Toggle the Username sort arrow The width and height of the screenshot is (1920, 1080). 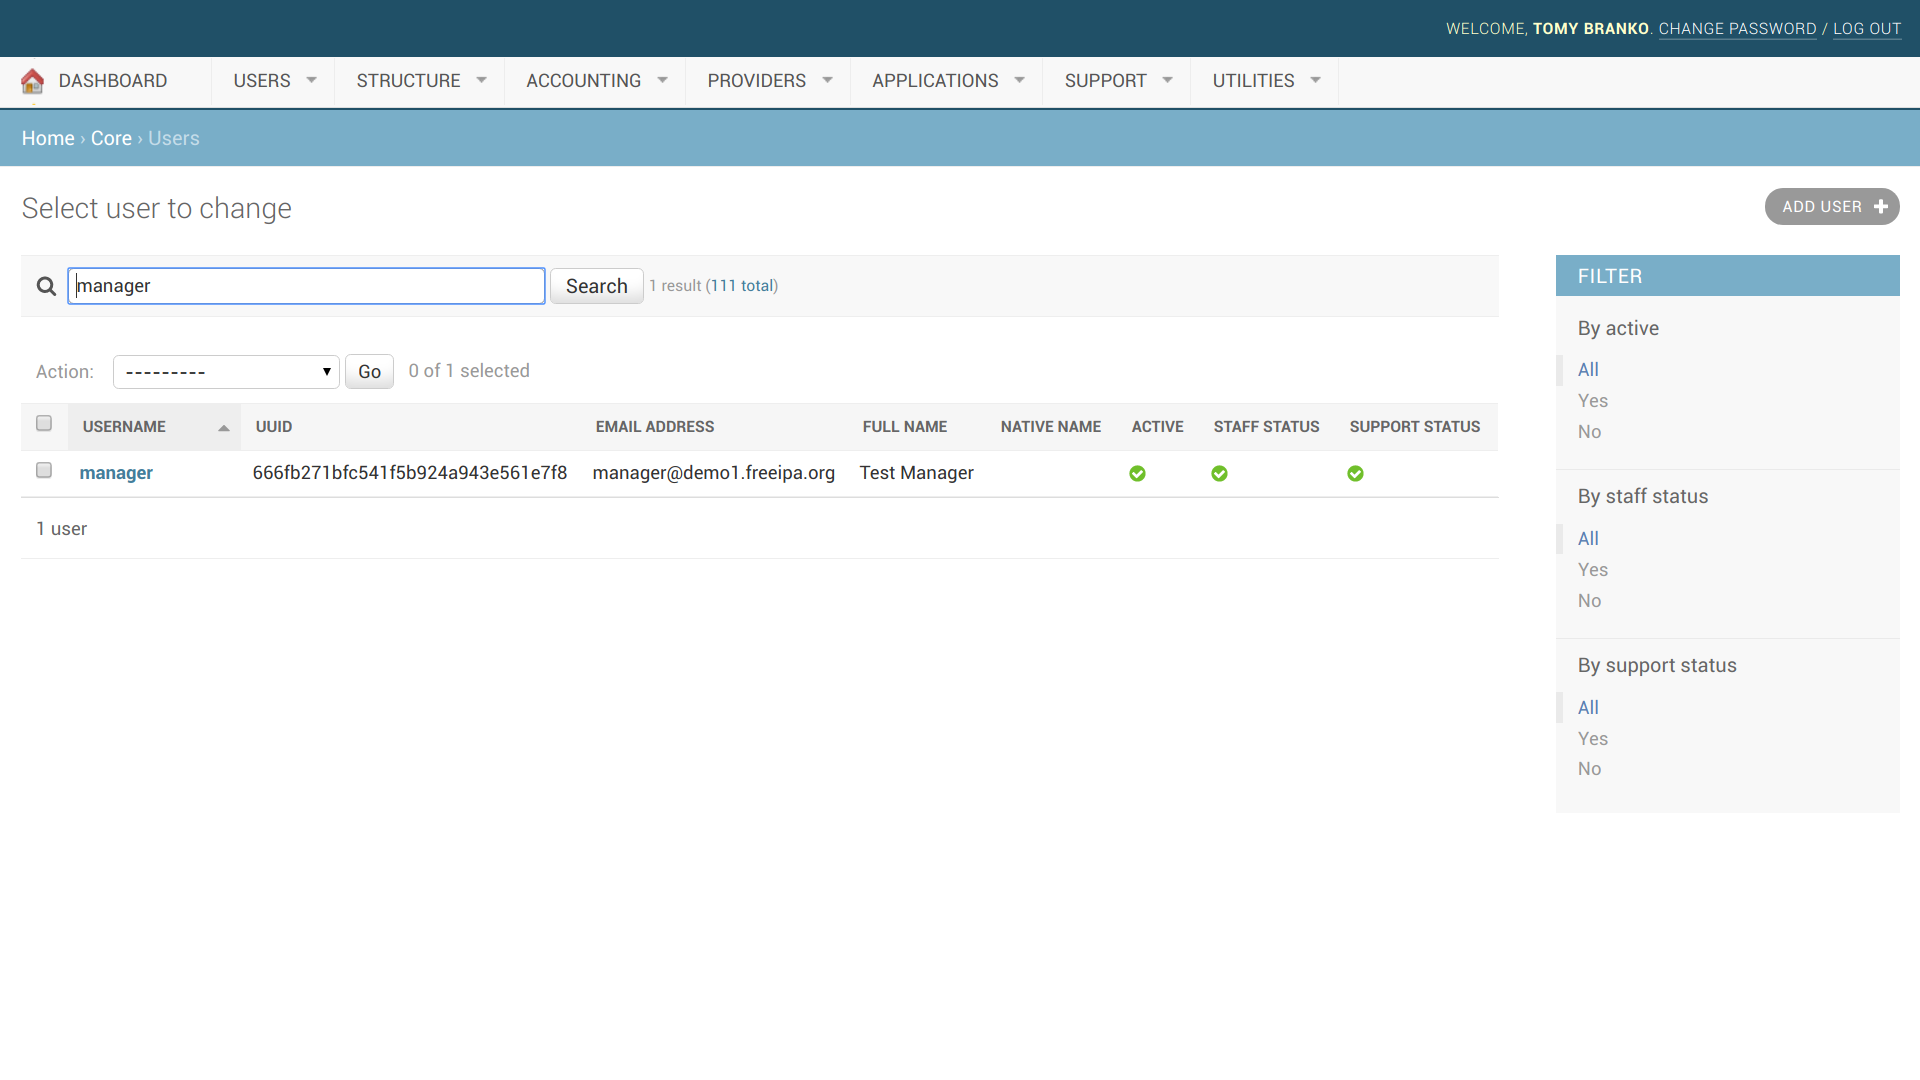point(224,428)
